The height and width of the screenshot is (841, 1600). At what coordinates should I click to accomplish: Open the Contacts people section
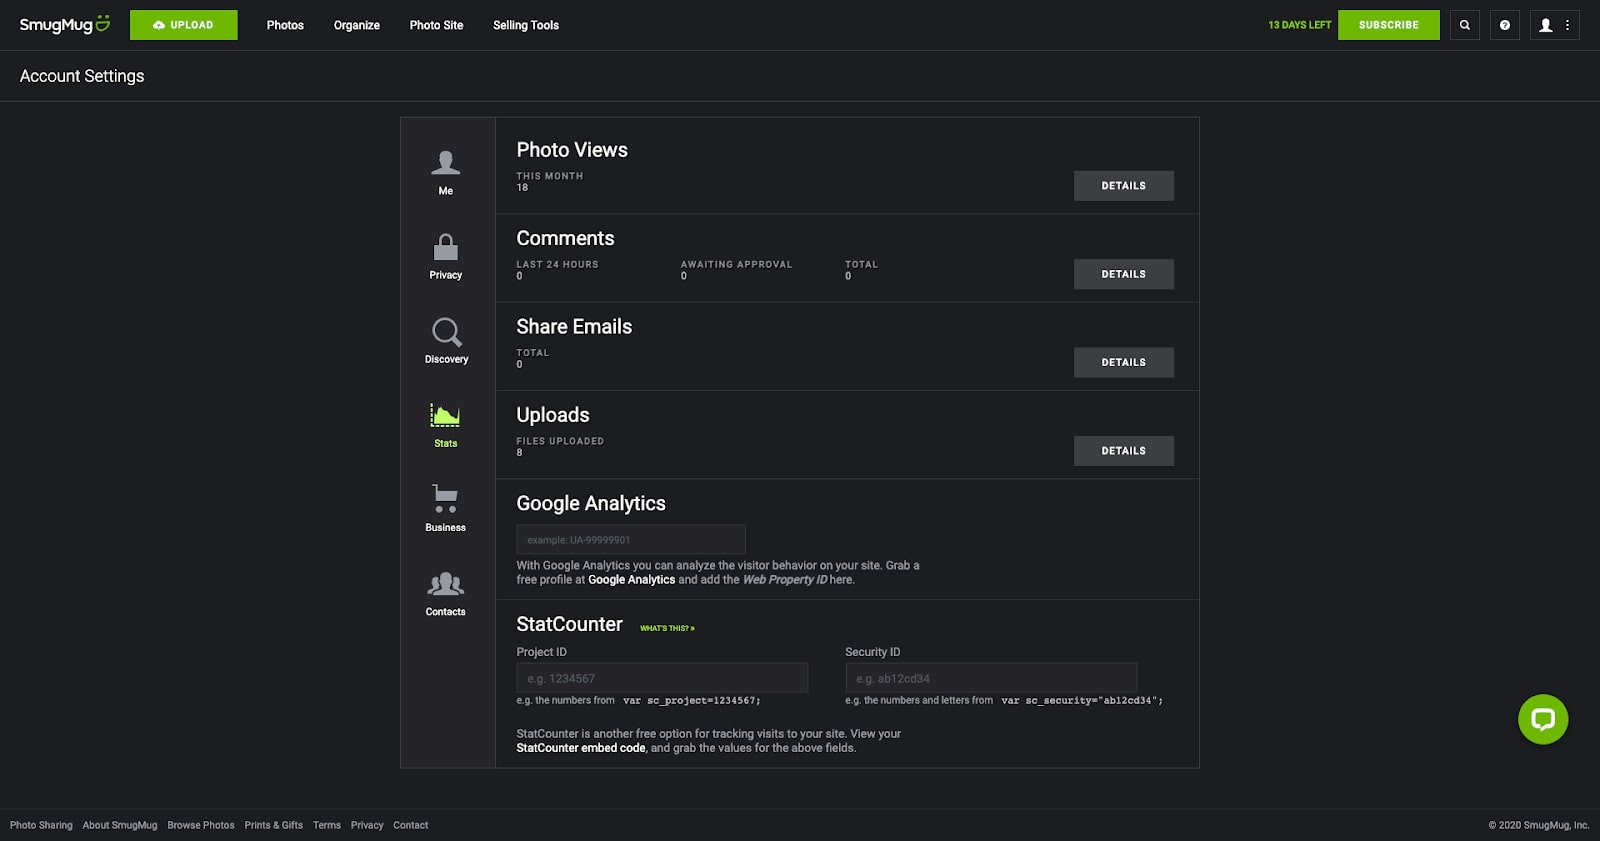point(446,593)
